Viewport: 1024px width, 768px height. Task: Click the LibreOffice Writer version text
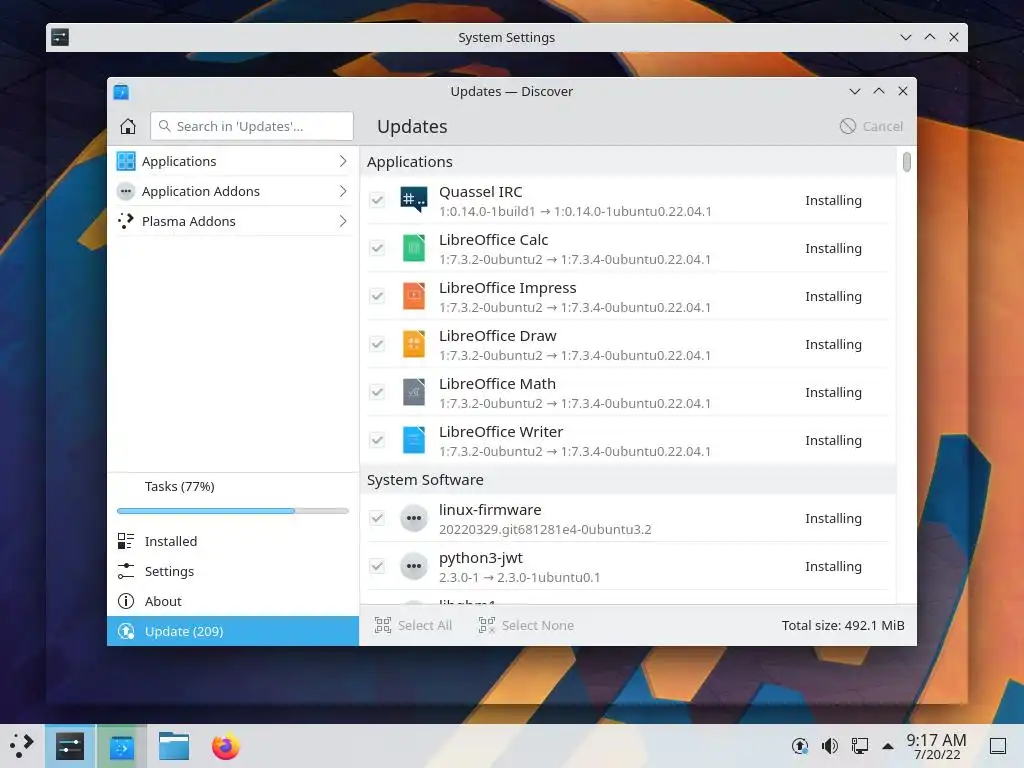[575, 451]
